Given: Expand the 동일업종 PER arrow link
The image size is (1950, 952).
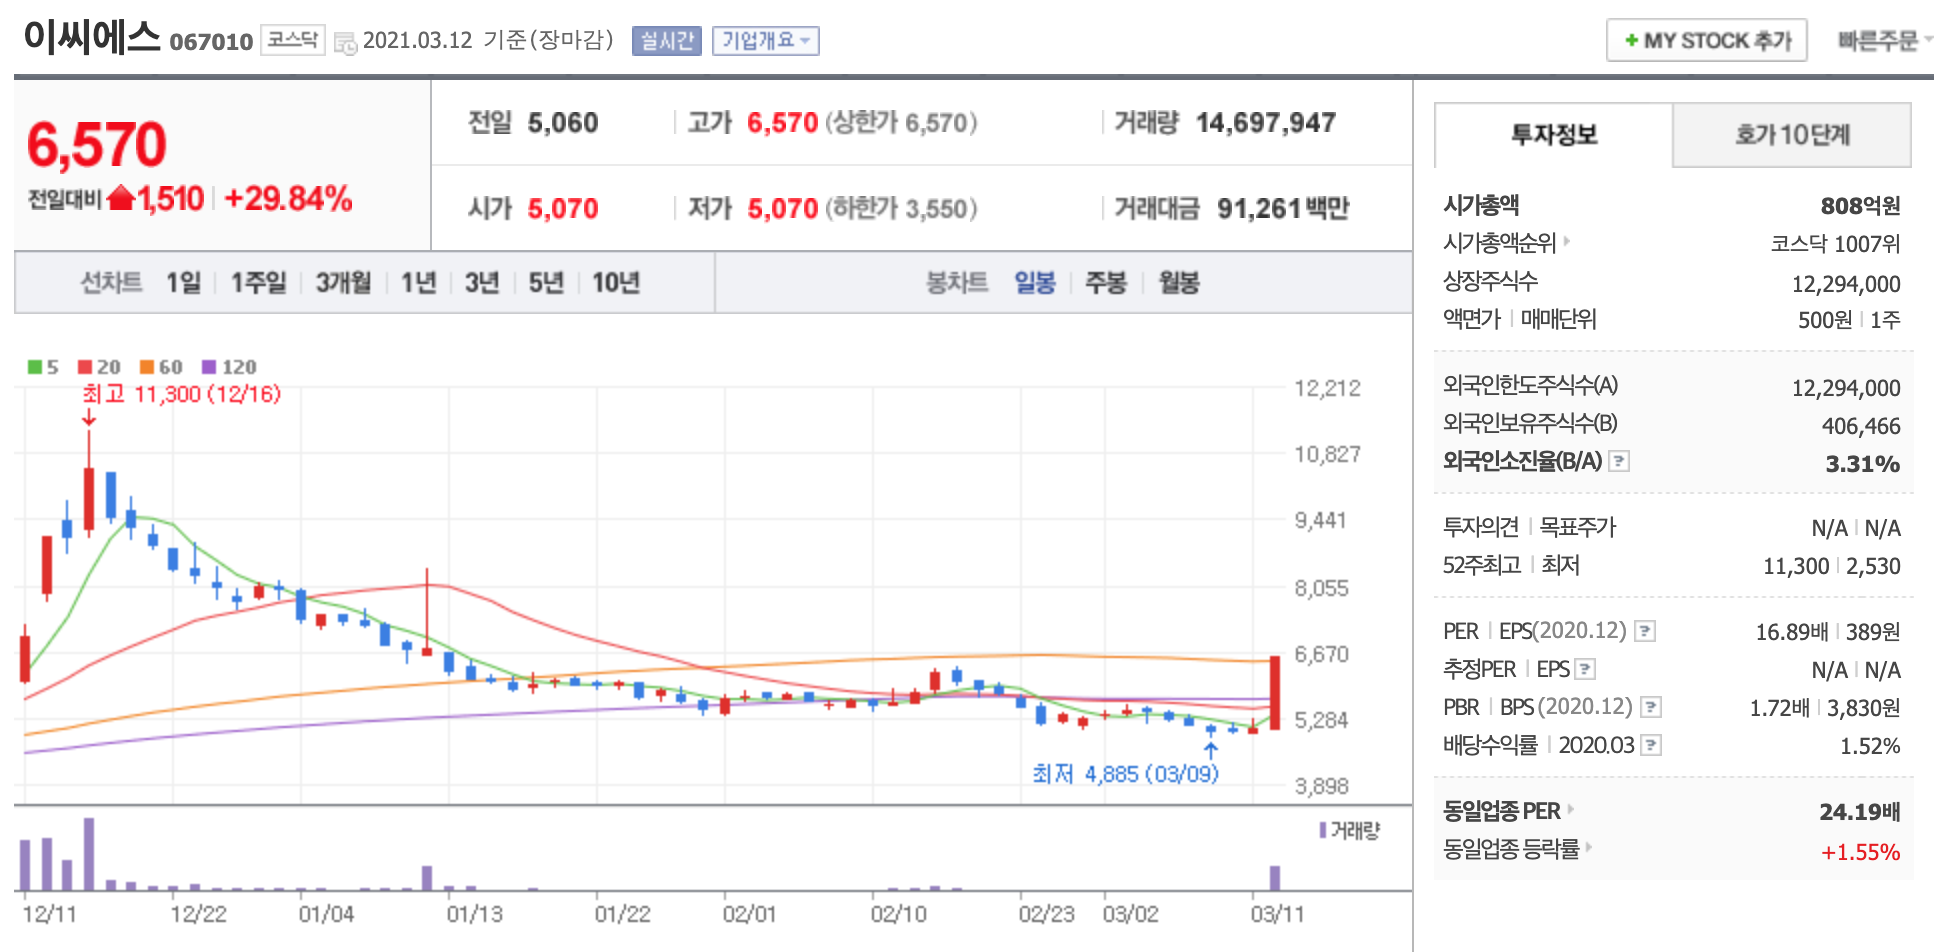Looking at the screenshot, I should 1571,809.
